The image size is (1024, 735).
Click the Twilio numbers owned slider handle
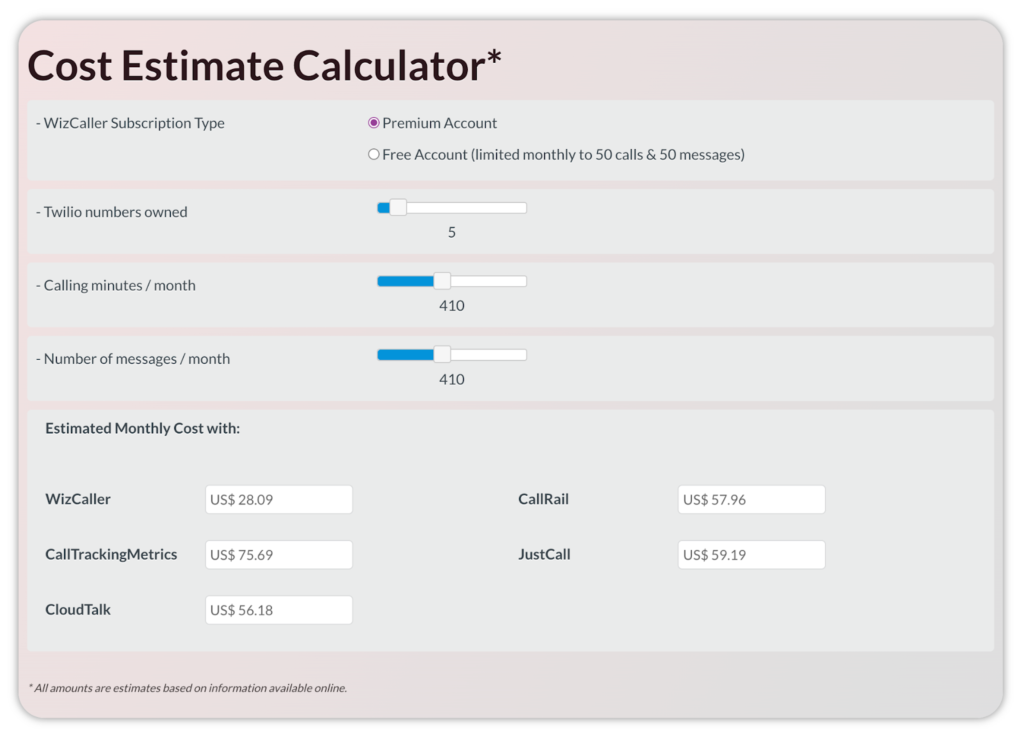tap(398, 208)
